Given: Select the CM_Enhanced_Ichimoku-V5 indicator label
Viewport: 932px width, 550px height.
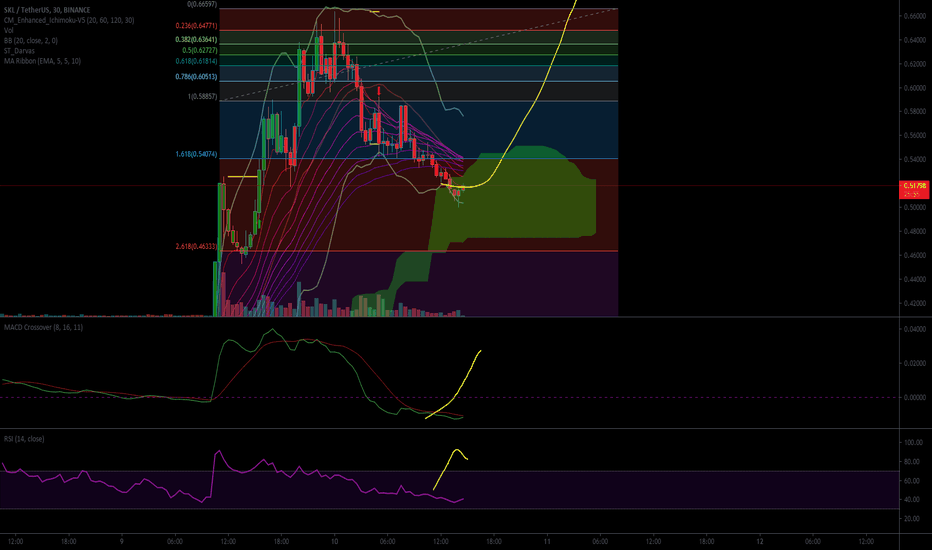Looking at the screenshot, I should pyautogui.click(x=69, y=20).
